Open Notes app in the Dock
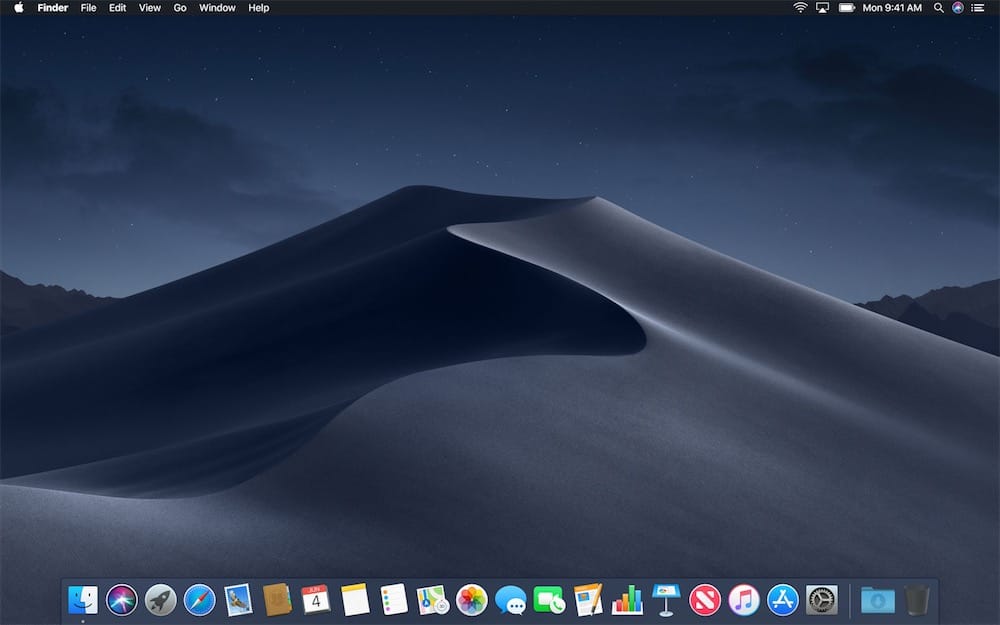 355,599
